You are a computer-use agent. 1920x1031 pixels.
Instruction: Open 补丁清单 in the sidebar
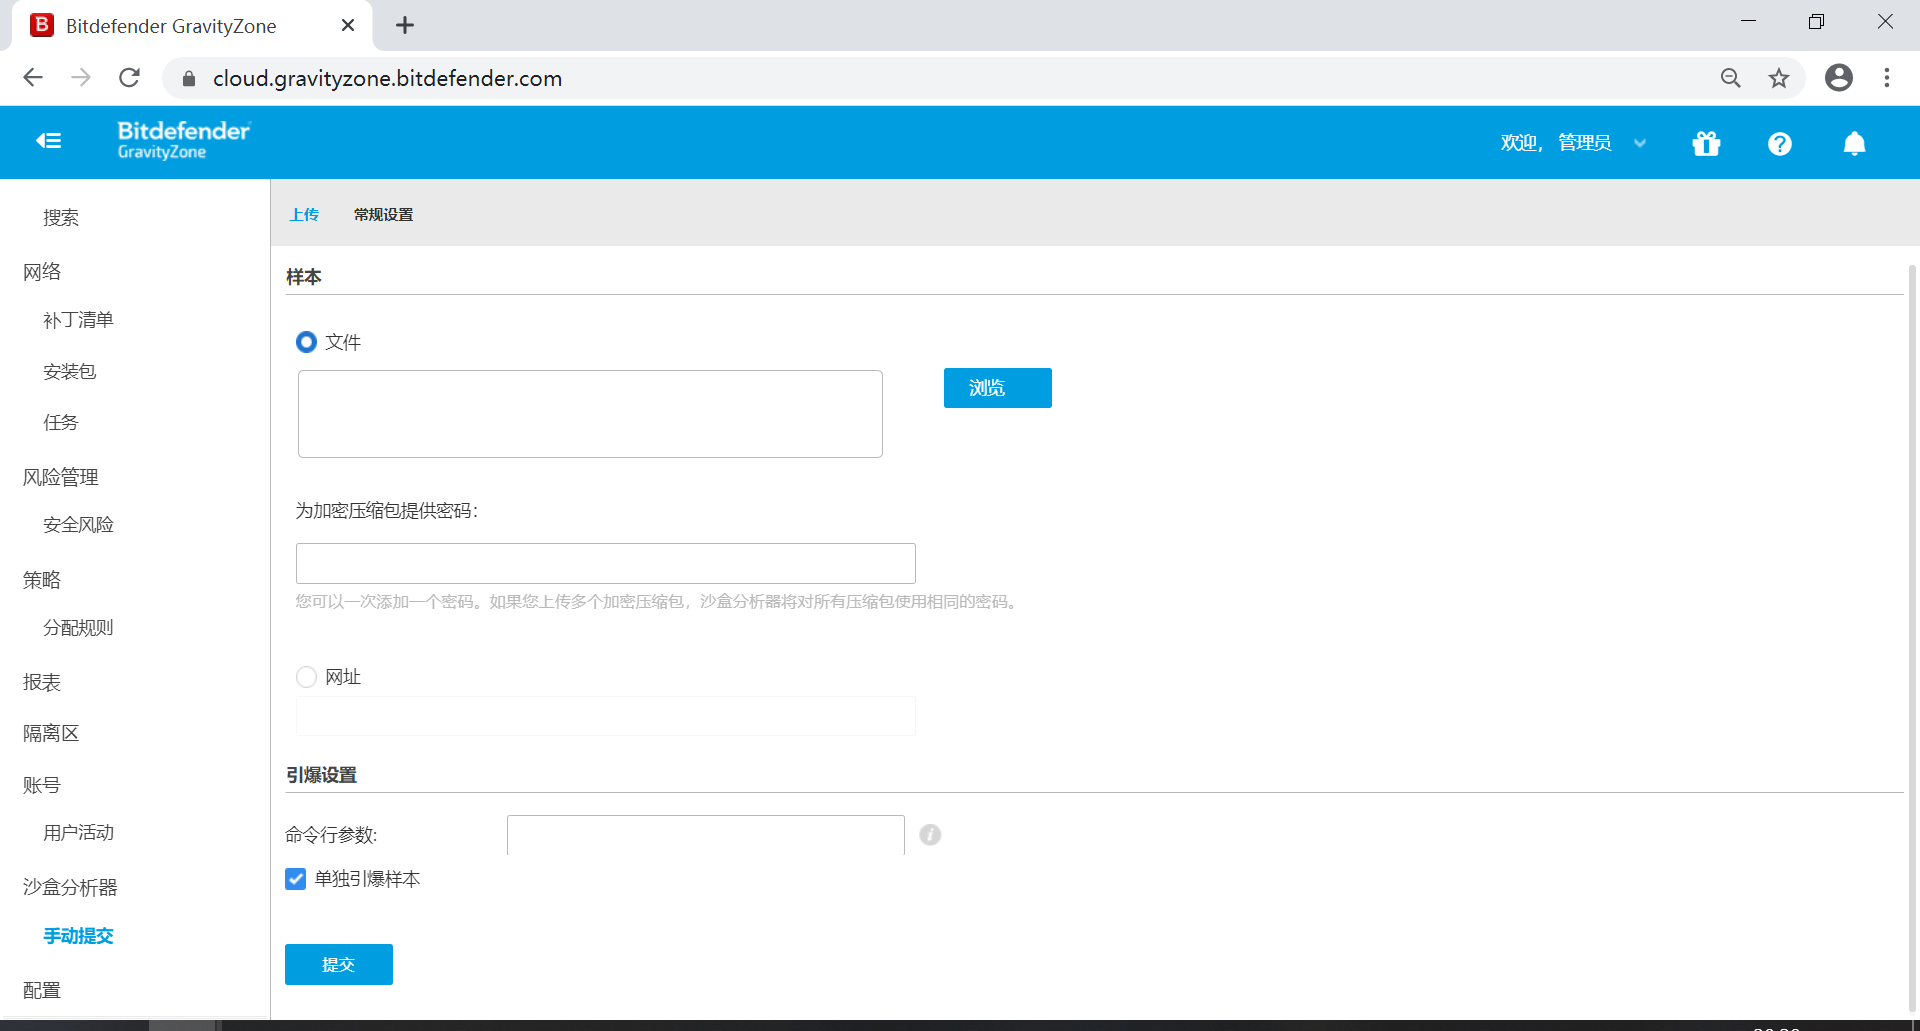click(x=78, y=320)
